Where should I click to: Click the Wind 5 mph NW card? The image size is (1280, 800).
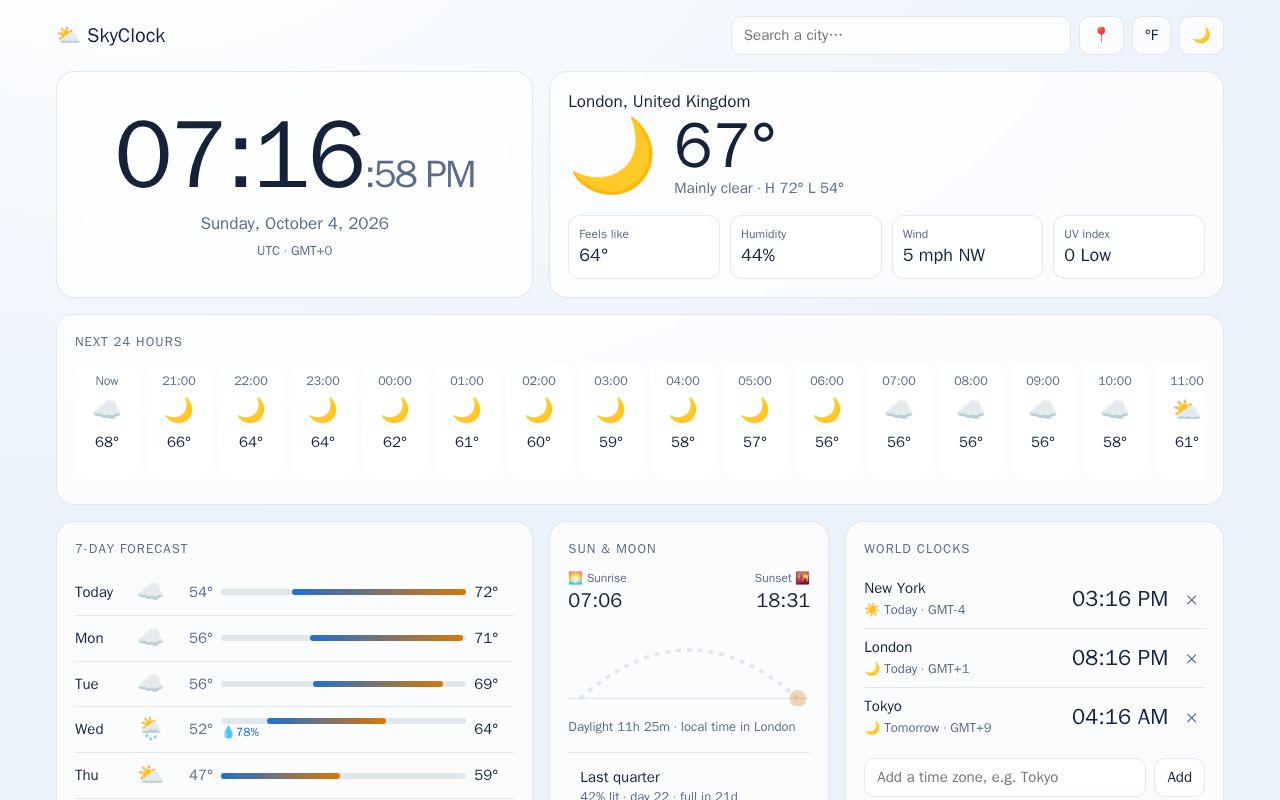click(x=967, y=247)
